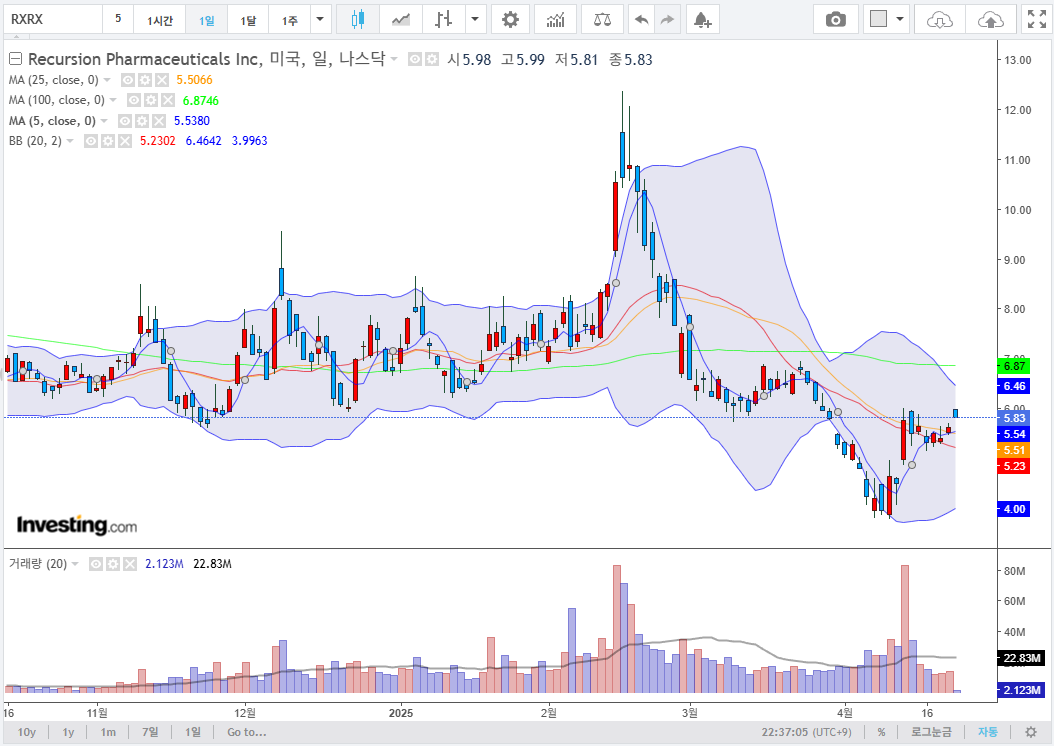This screenshot has width=1054, height=746.
Task: Open compare symbols scales icon
Action: pos(602,19)
